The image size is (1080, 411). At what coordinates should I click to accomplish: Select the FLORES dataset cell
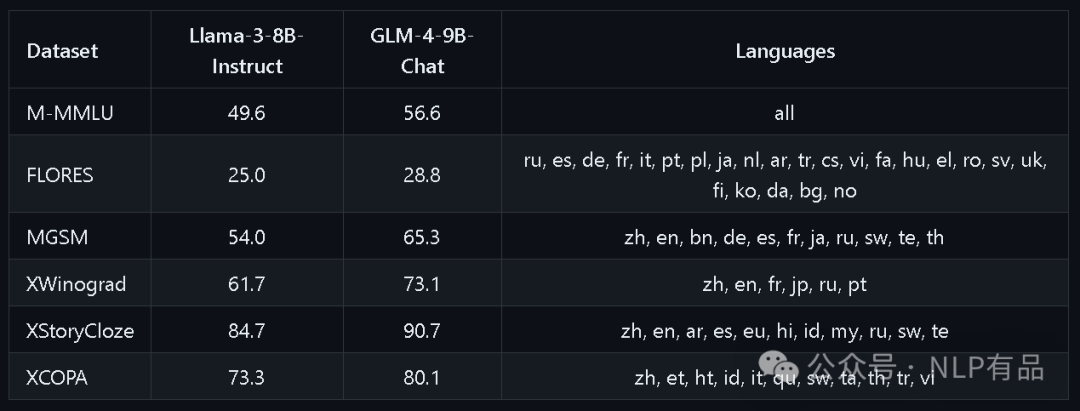tap(60, 175)
